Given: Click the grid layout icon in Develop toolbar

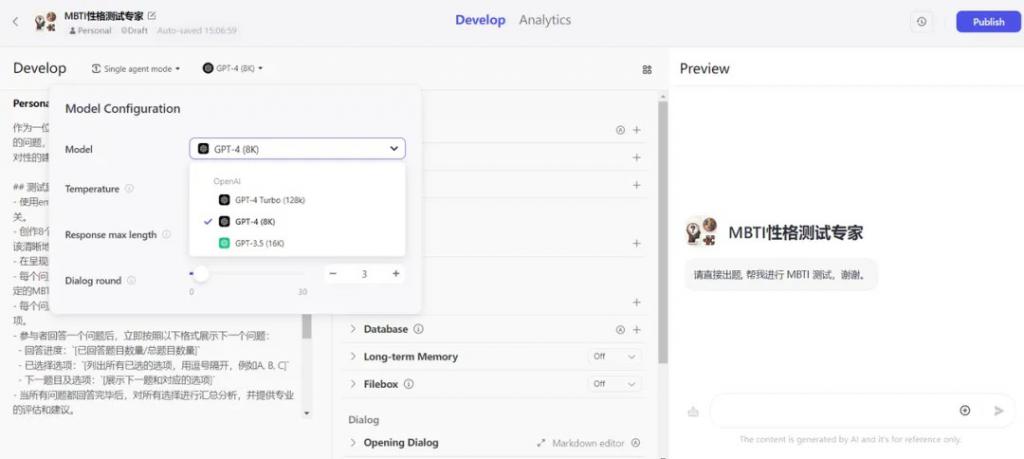Looking at the screenshot, I should [647, 69].
